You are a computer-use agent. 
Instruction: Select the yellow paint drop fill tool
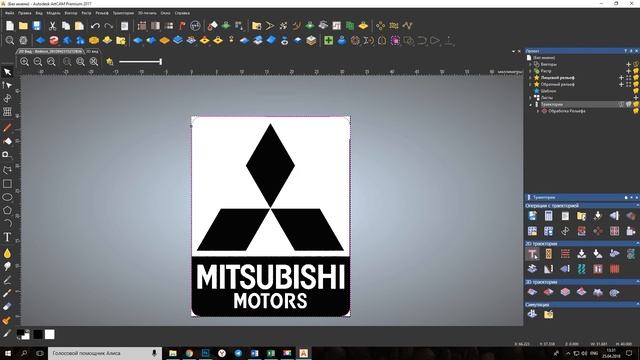7,253
